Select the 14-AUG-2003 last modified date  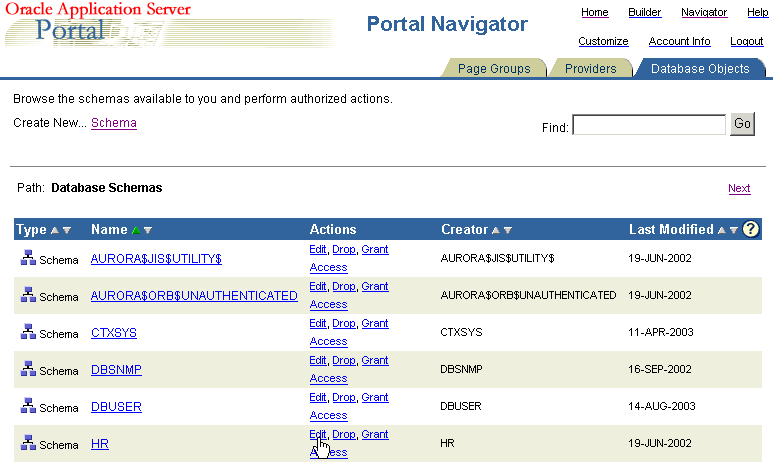(x=662, y=406)
